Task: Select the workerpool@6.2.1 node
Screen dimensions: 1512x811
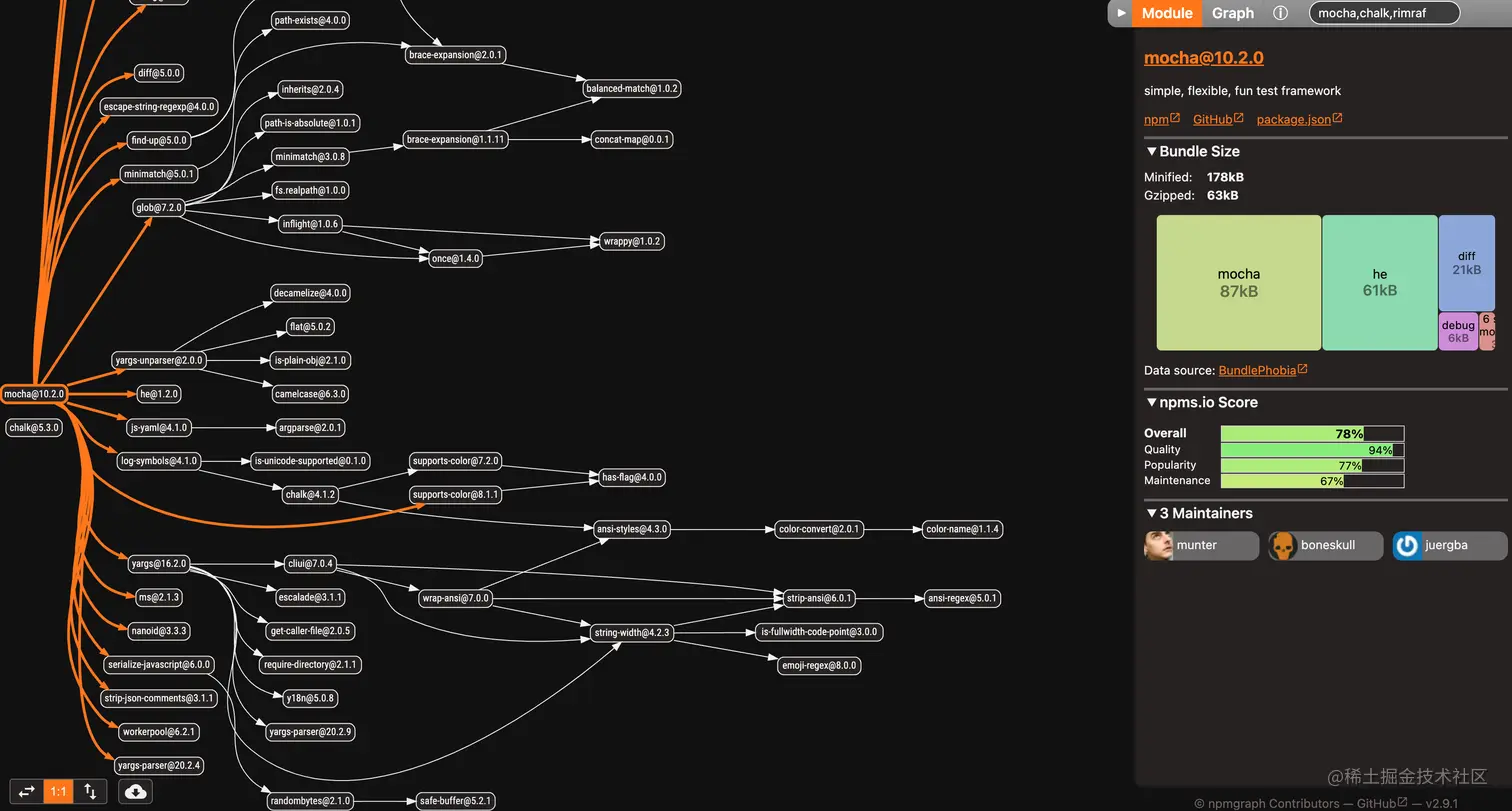Action: point(159,732)
